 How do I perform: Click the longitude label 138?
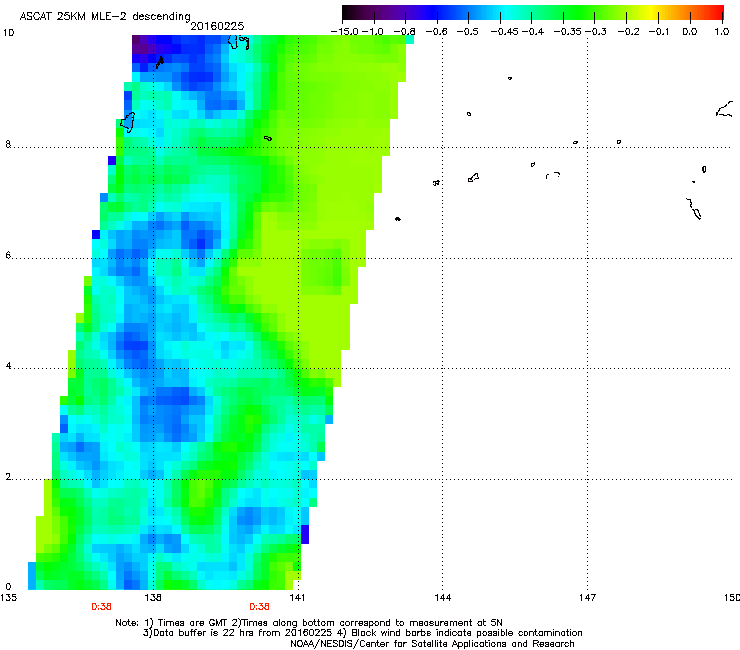click(153, 598)
